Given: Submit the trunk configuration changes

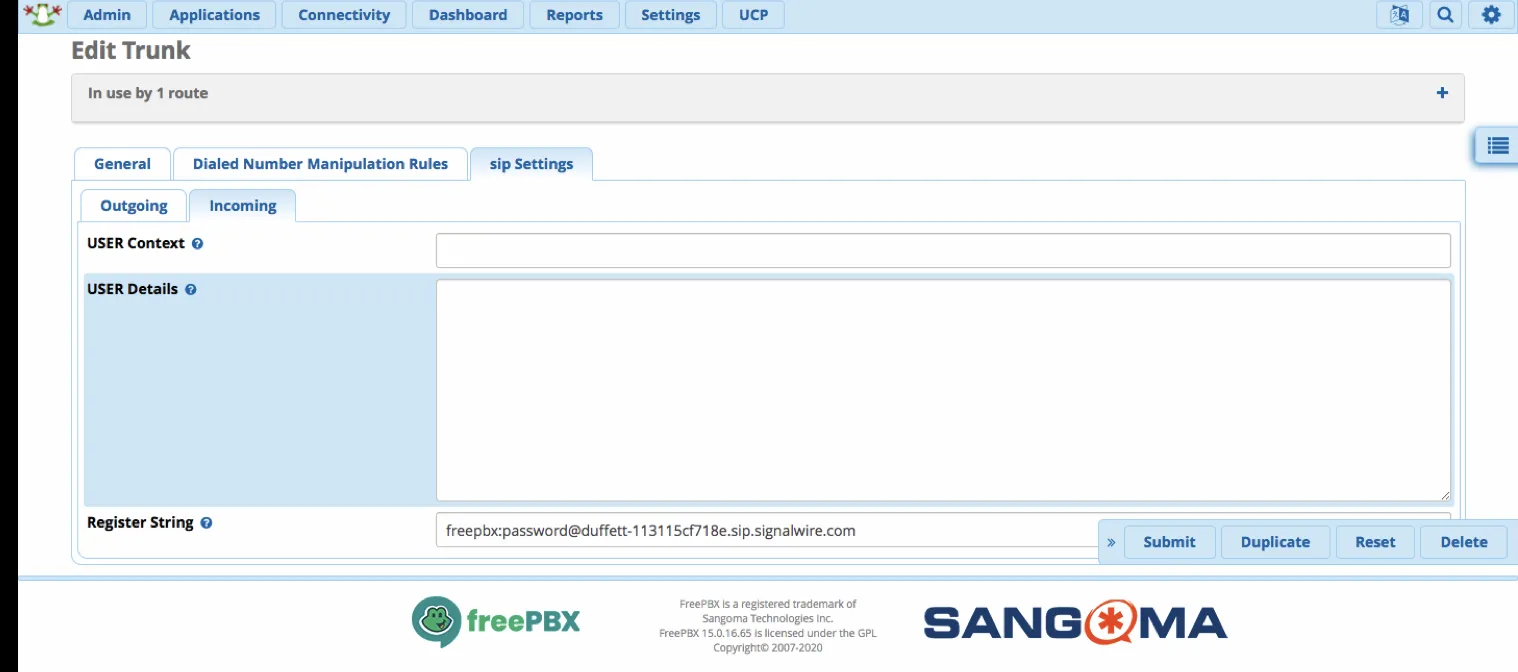Looking at the screenshot, I should 1169,542.
